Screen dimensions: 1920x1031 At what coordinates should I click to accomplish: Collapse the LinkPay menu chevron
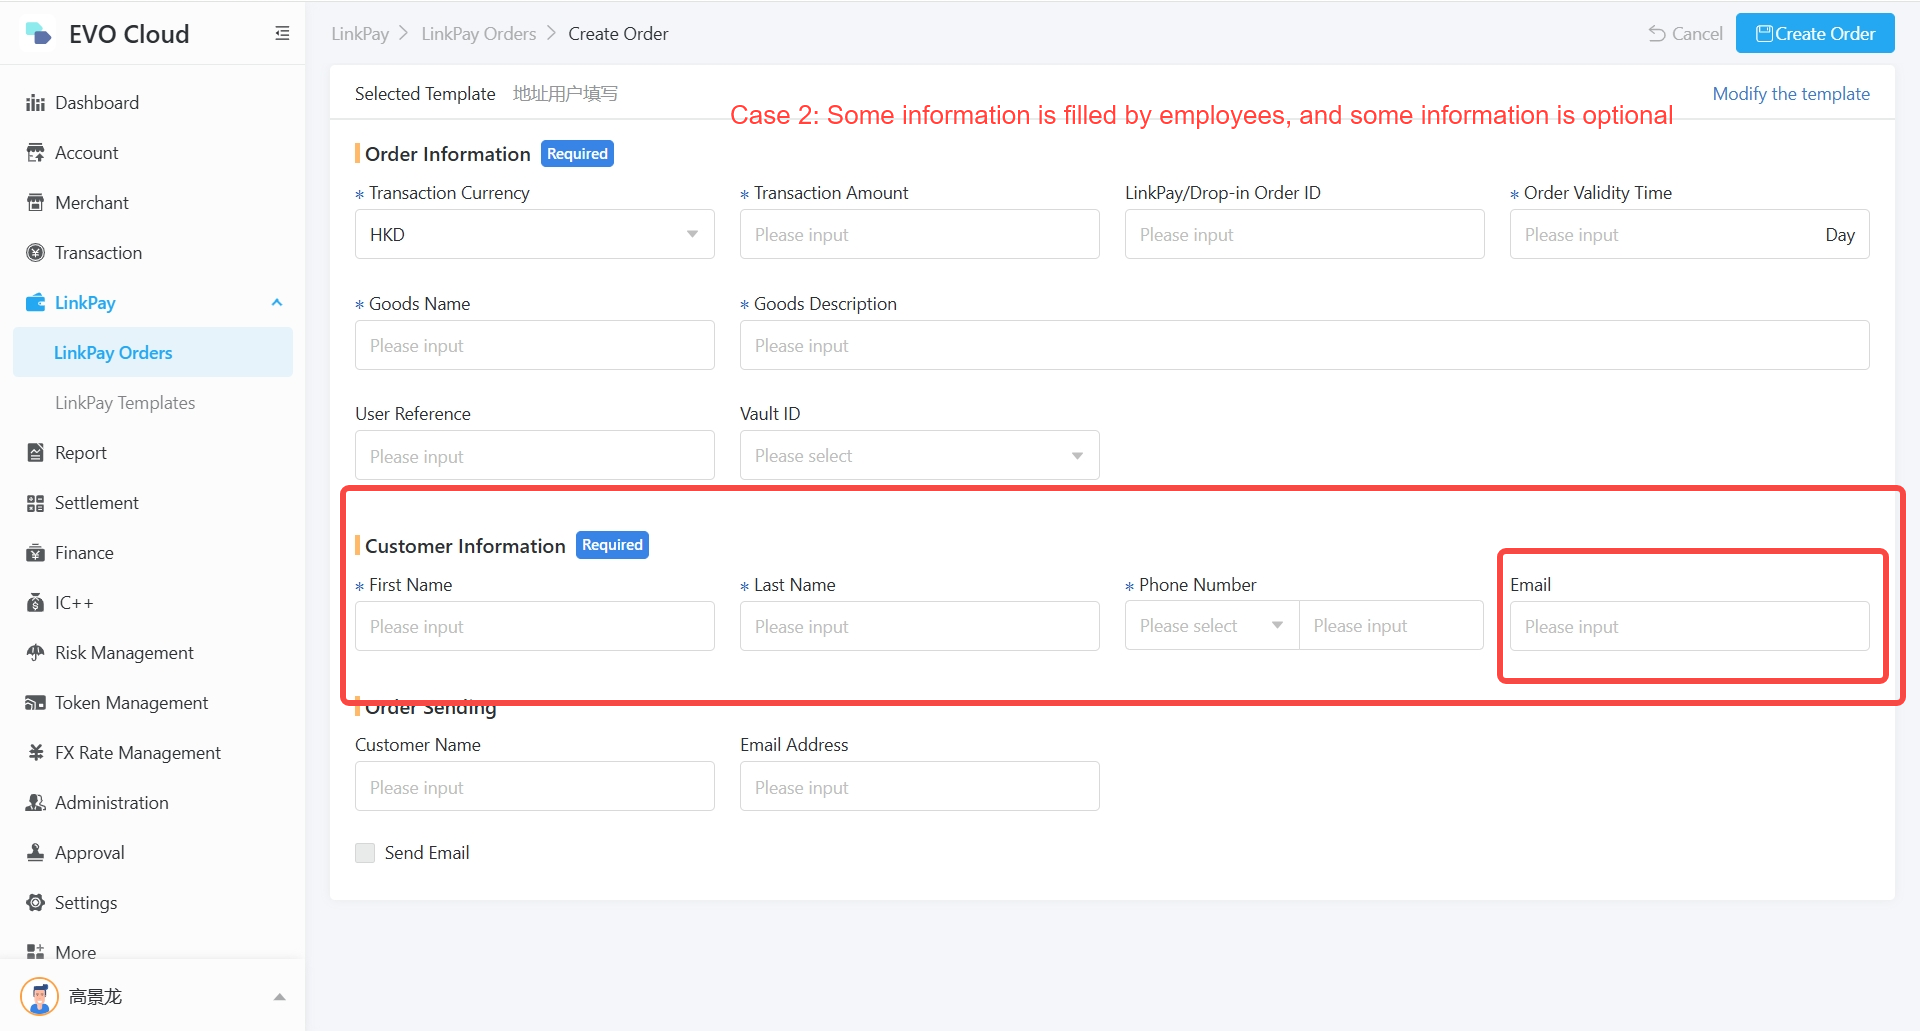pos(277,303)
